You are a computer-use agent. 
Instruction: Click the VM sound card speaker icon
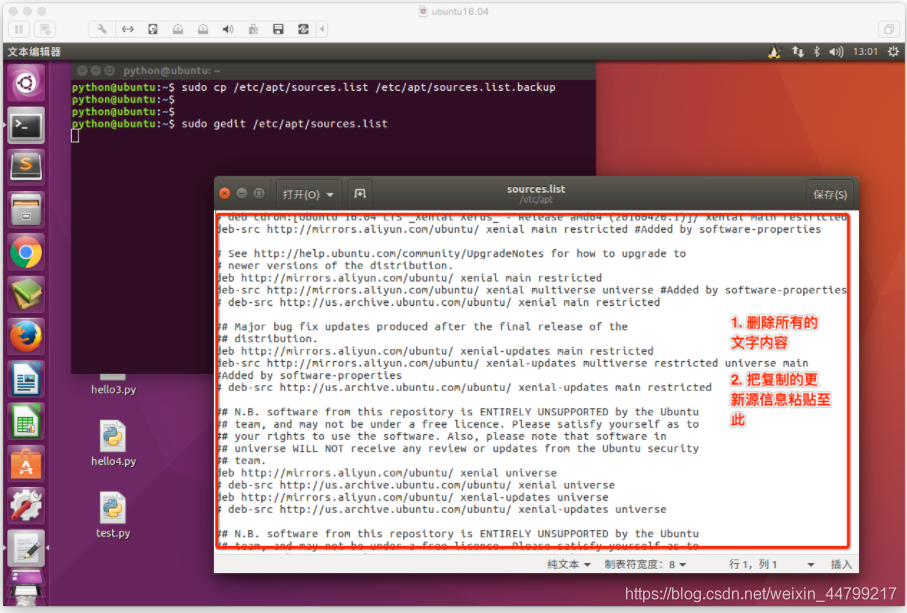pyautogui.click(x=228, y=29)
